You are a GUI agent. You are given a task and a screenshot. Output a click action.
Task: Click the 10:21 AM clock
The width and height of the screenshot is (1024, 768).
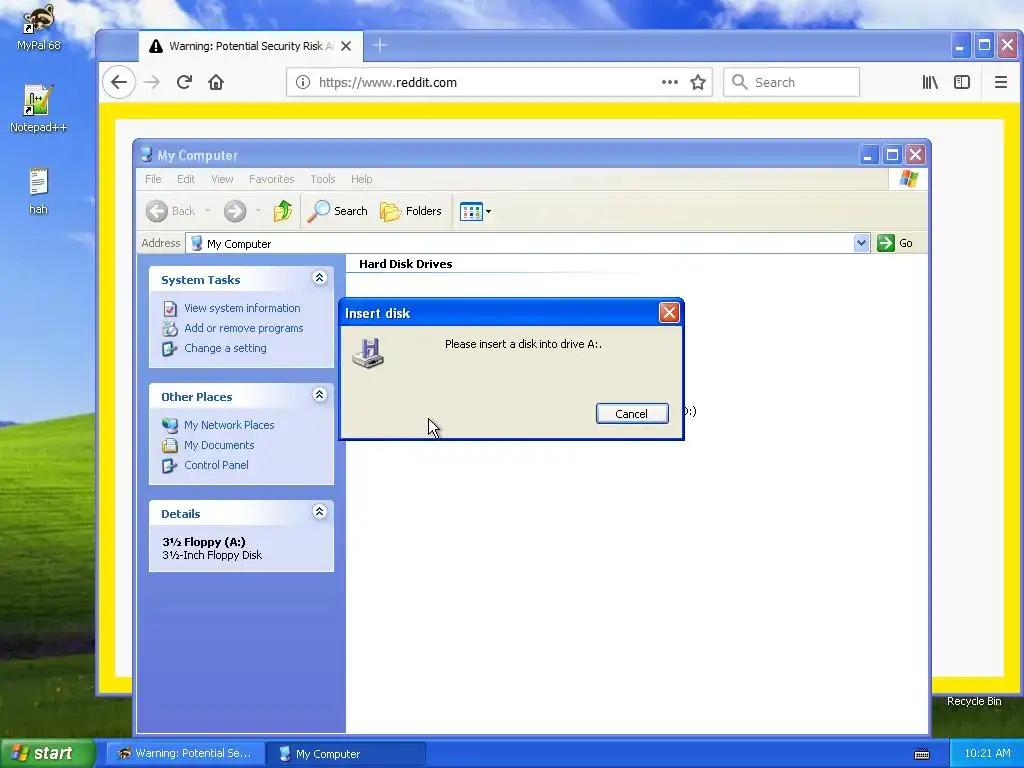(x=987, y=753)
